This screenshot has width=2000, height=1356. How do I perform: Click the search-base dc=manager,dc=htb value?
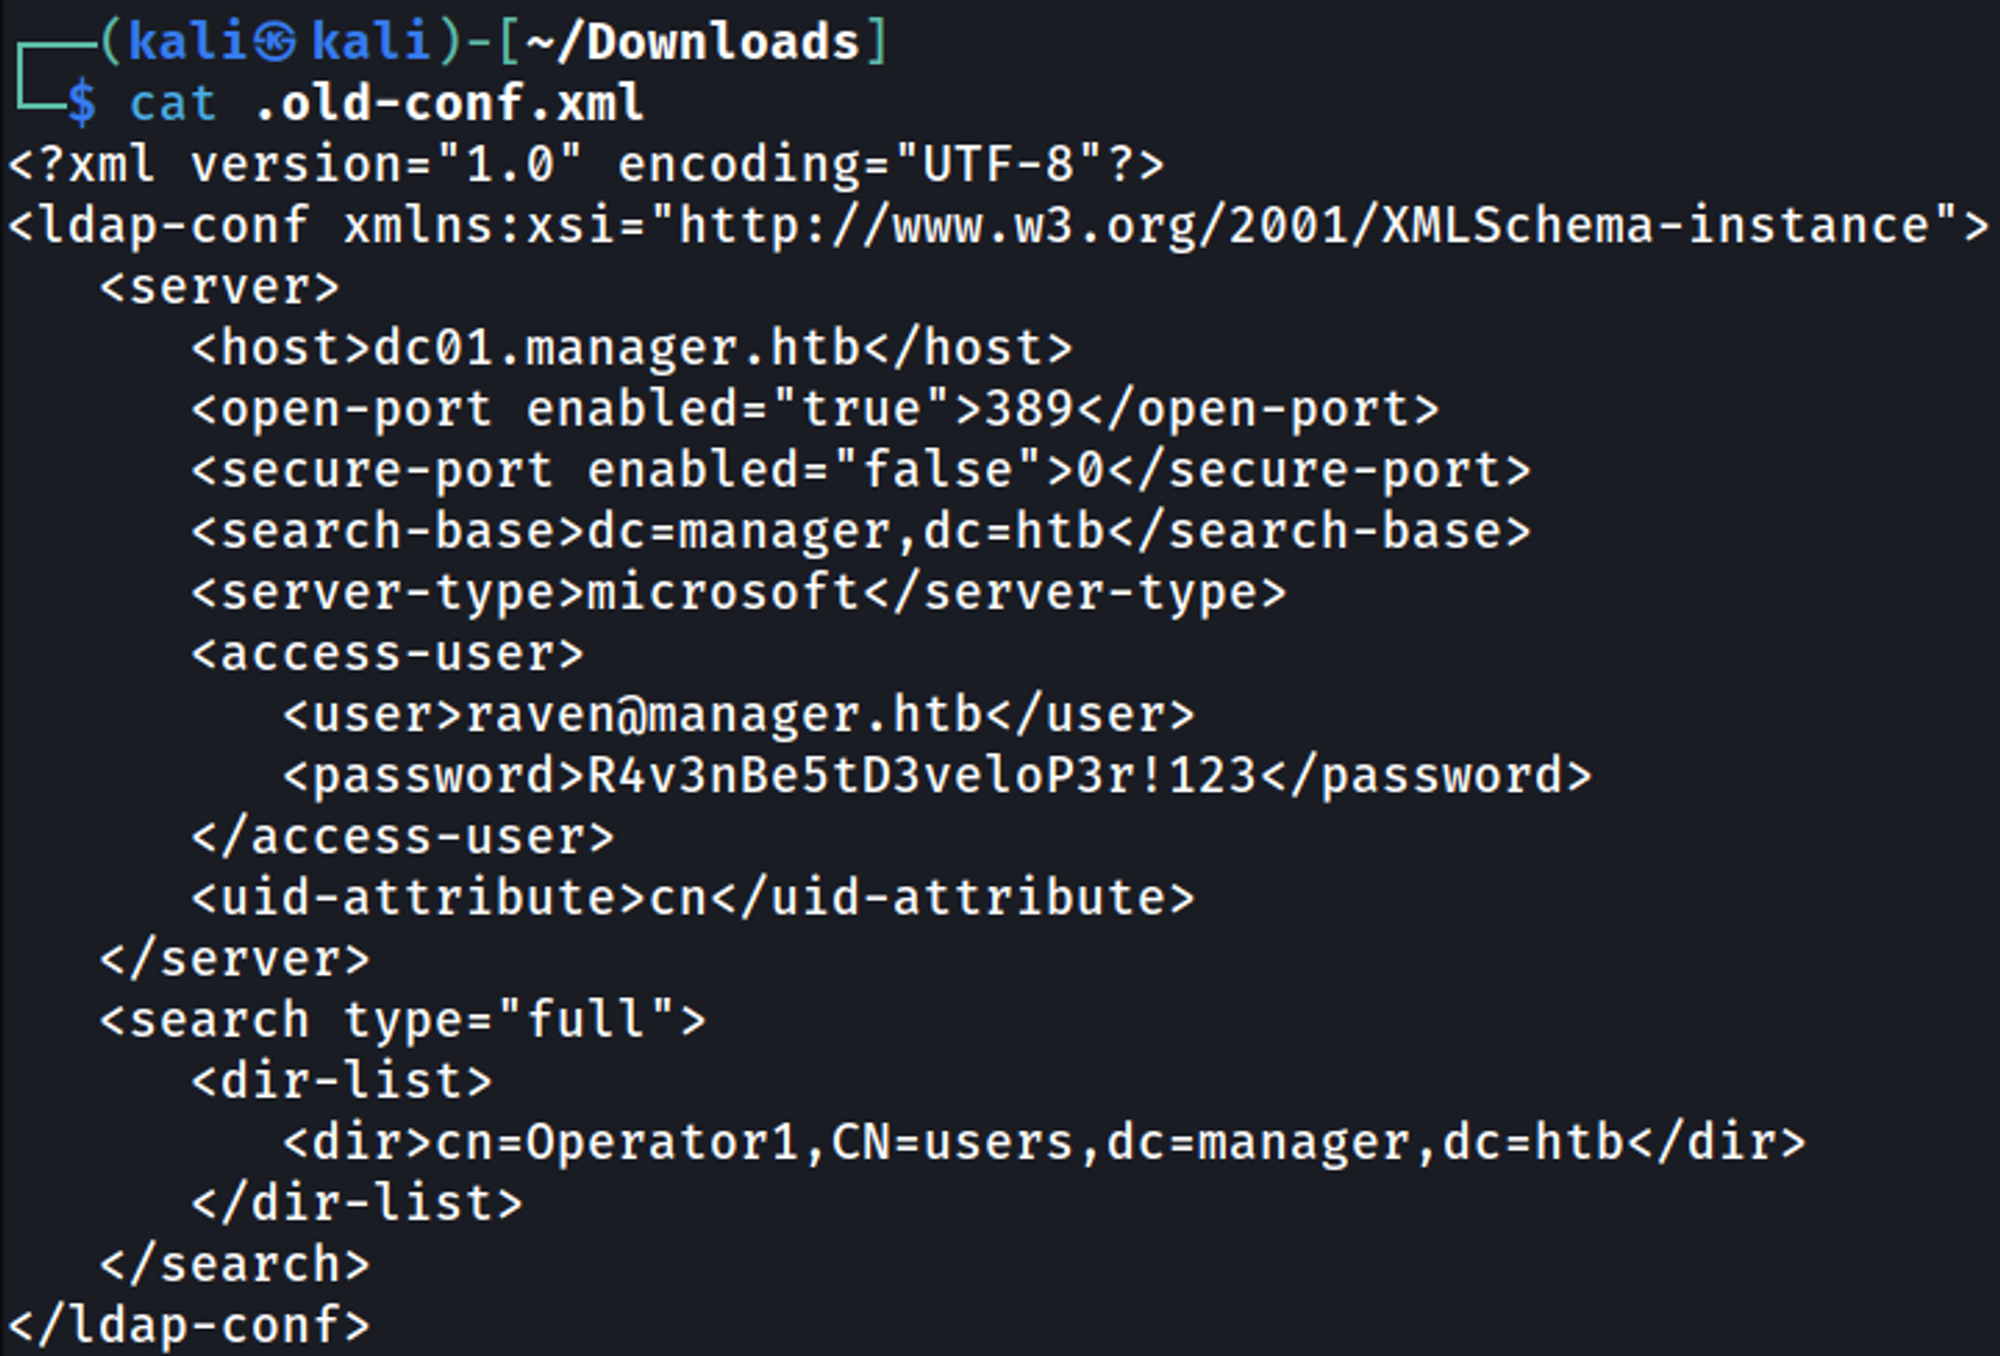(846, 532)
